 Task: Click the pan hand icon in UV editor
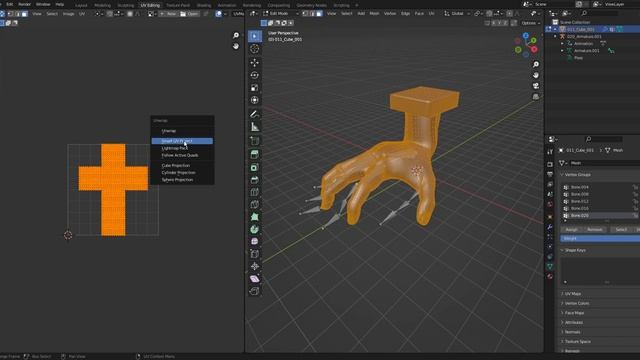click(236, 46)
